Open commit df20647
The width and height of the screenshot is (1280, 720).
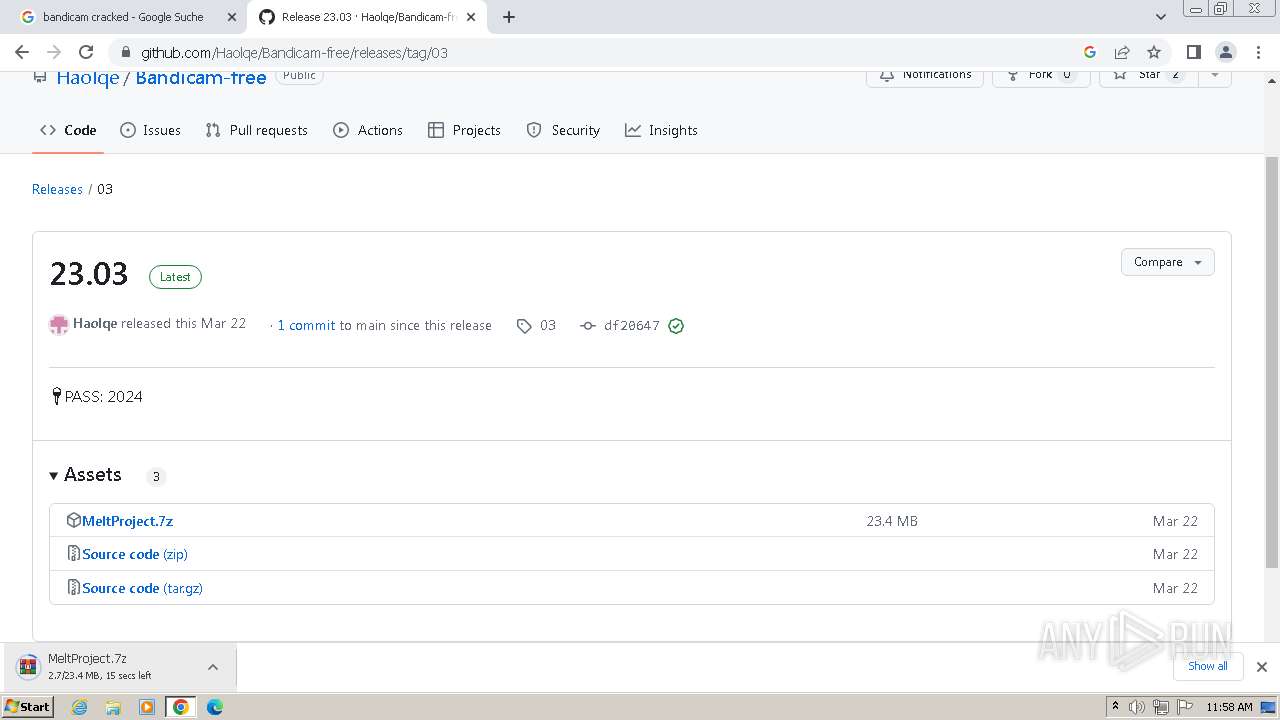pyautogui.click(x=621, y=325)
